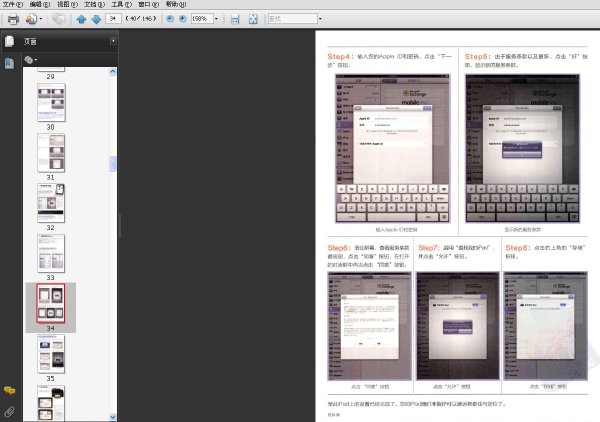Open the attachments paperclip panel
The width and height of the screenshot is (600, 422).
click(x=9, y=412)
